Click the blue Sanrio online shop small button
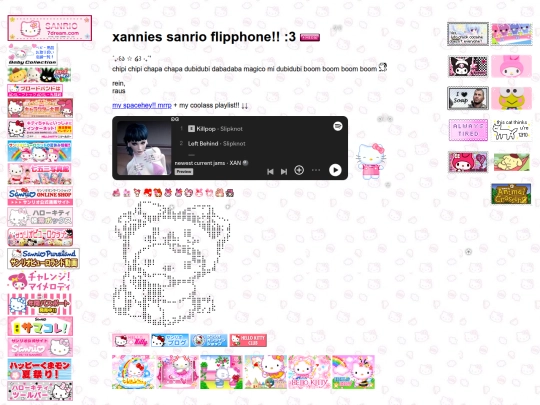This screenshot has height=405, width=540. [x=209, y=340]
